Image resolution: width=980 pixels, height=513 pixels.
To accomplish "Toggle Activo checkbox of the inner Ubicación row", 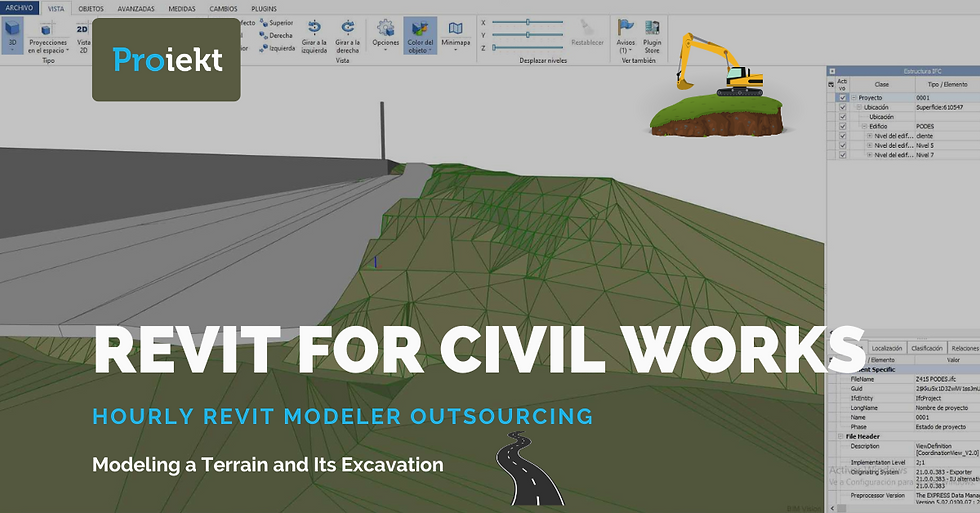I will 842,117.
